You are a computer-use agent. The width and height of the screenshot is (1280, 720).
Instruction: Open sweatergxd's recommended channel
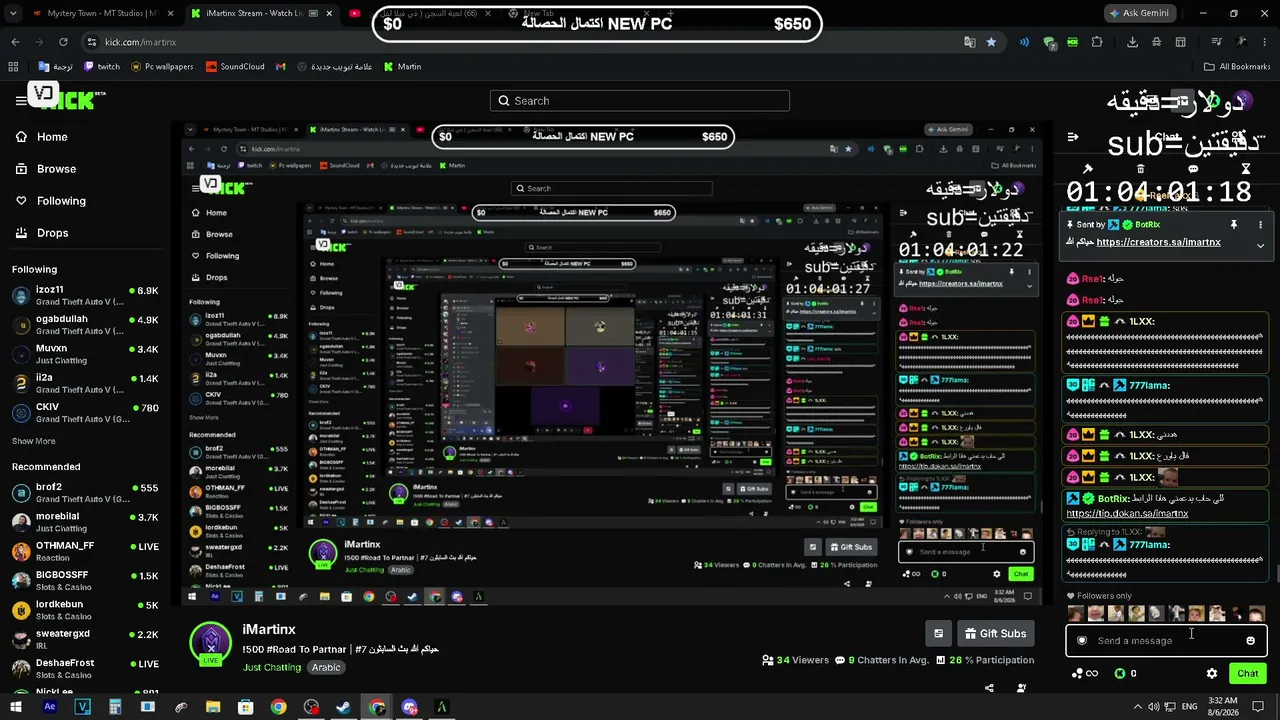point(85,639)
